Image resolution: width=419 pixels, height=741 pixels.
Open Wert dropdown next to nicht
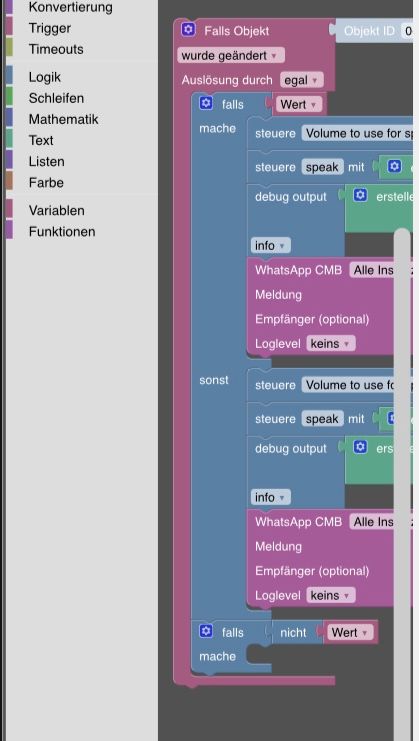point(350,632)
